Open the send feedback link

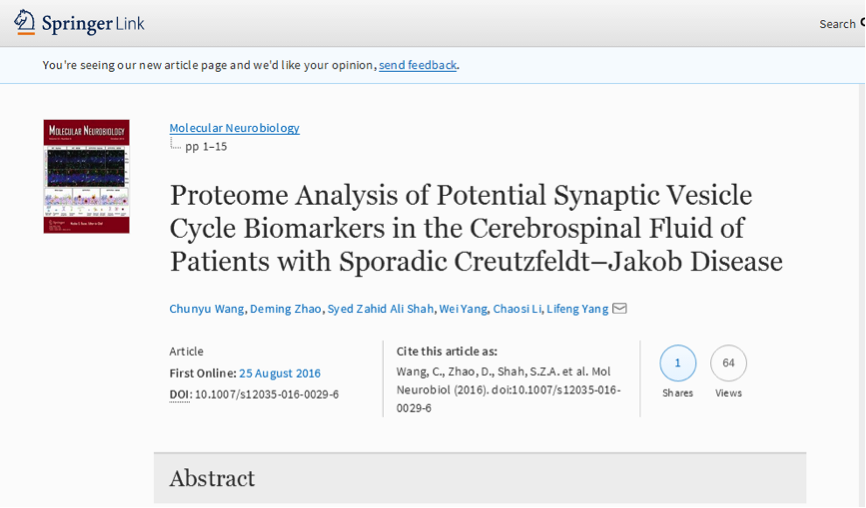pos(417,65)
